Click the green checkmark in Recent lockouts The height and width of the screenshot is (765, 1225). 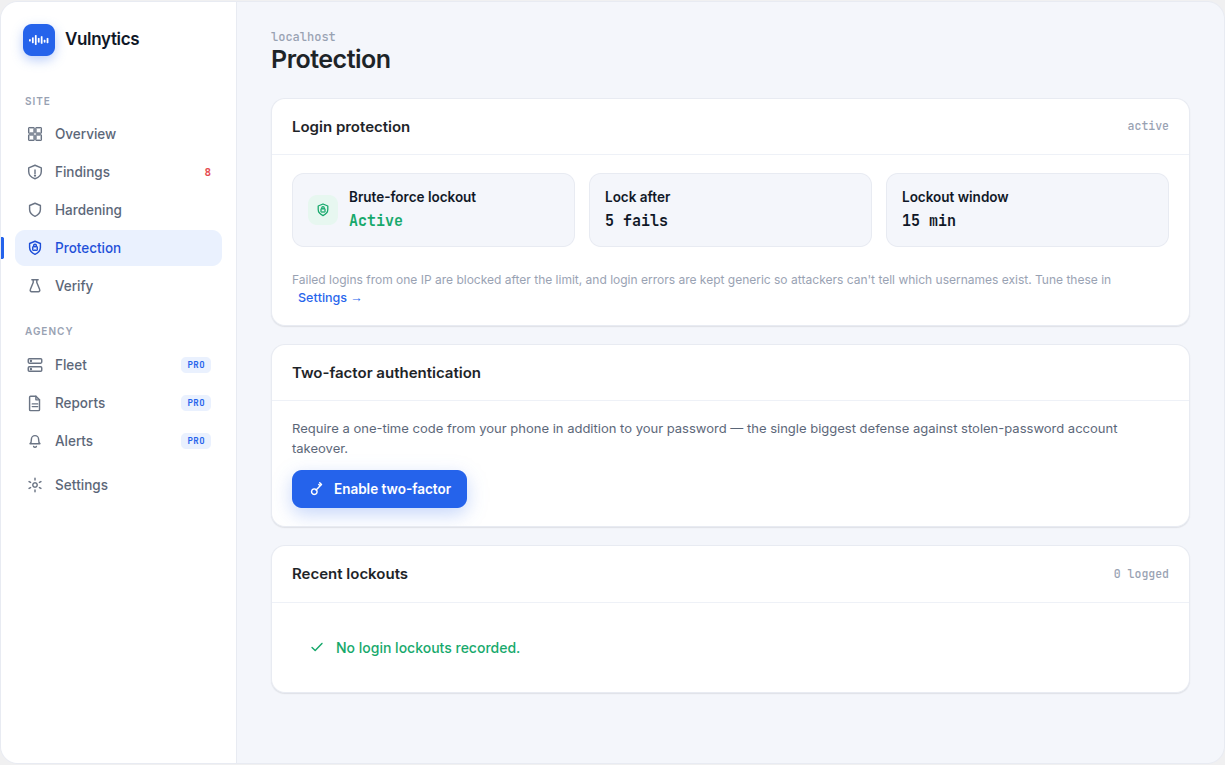(317, 648)
